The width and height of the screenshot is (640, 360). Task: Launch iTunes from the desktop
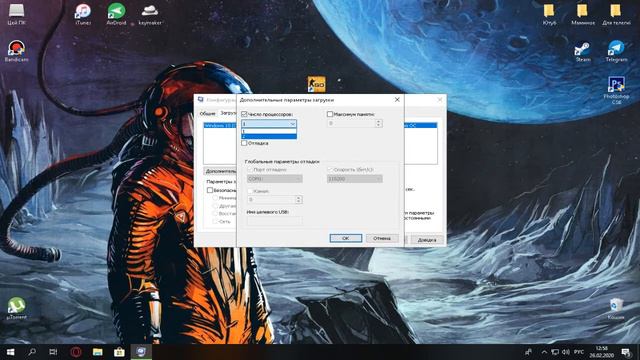tap(83, 14)
